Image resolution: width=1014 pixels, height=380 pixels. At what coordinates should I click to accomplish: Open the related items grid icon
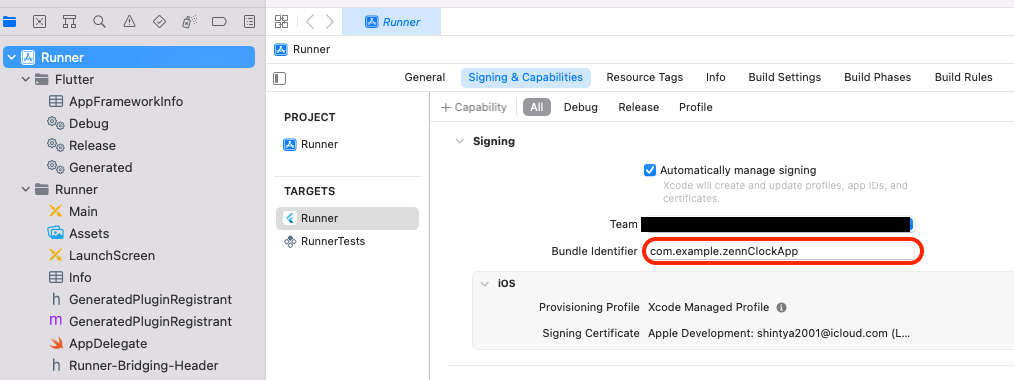(x=281, y=21)
